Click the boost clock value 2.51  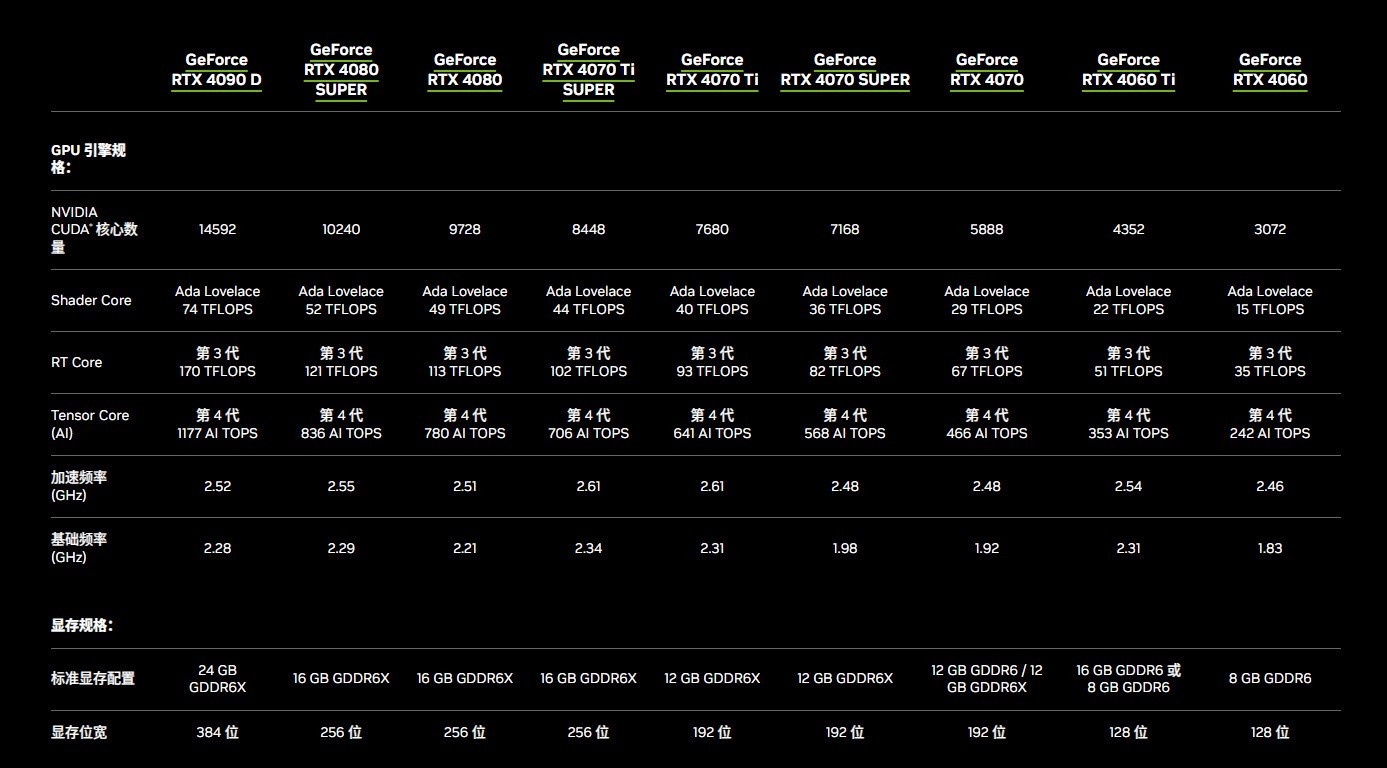pos(465,487)
